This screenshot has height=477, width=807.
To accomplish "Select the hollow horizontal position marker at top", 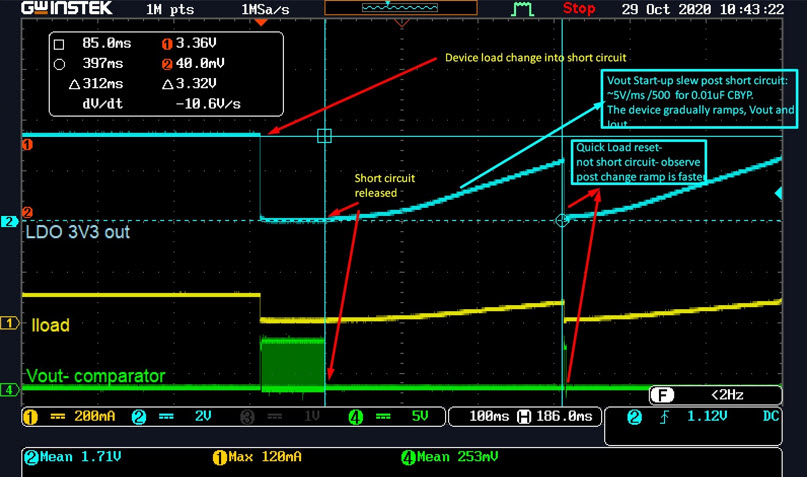I will coord(401,23).
